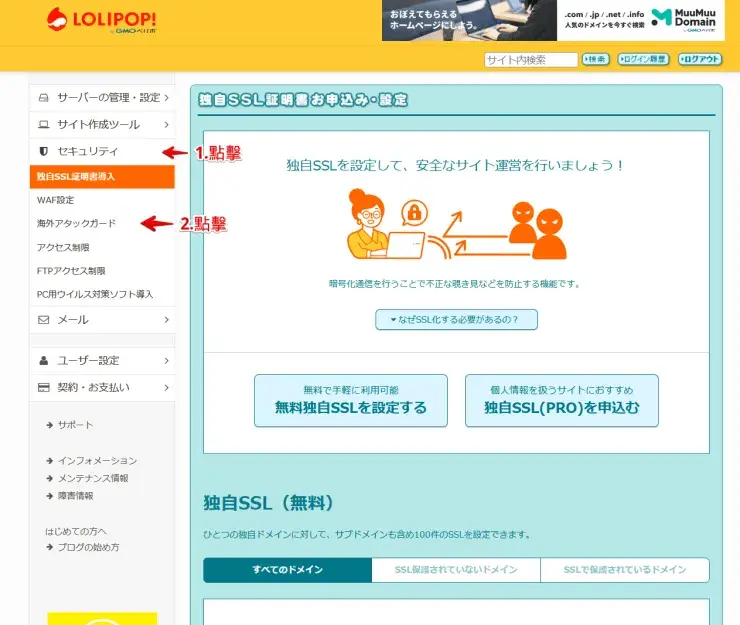Click the arrow icon beside ブログの始め方
Image resolution: width=740 pixels, height=625 pixels.
pos(50,547)
